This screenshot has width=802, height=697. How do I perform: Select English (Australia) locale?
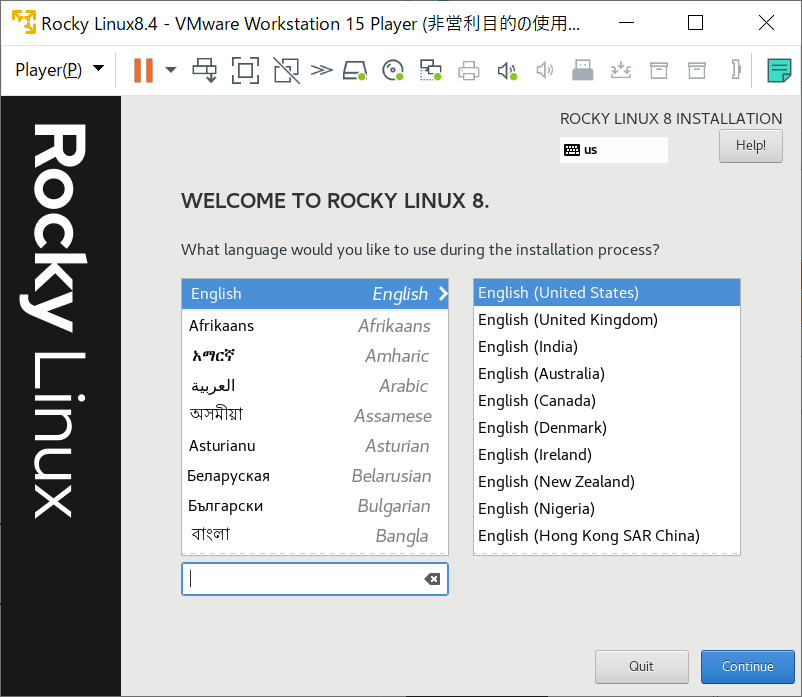pyautogui.click(x=607, y=374)
